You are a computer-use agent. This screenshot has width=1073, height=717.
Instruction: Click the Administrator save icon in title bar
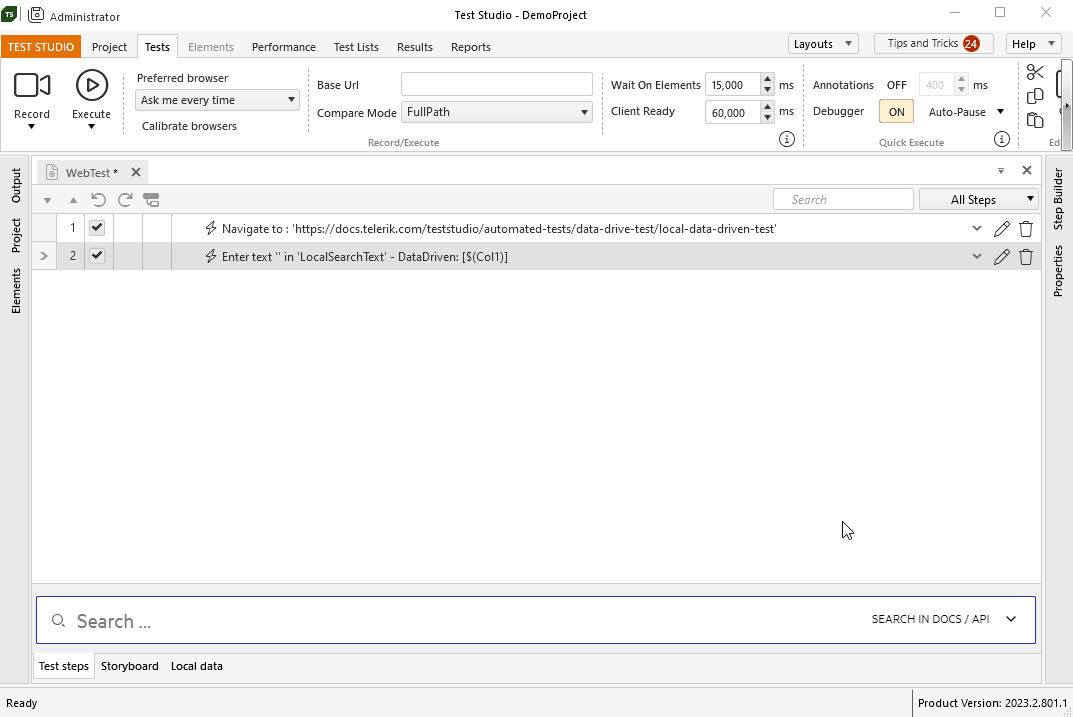(36, 14)
